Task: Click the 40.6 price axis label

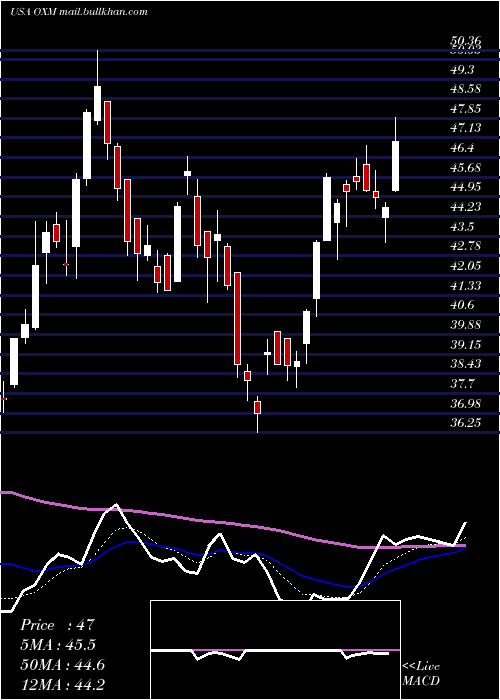Action: click(462, 305)
